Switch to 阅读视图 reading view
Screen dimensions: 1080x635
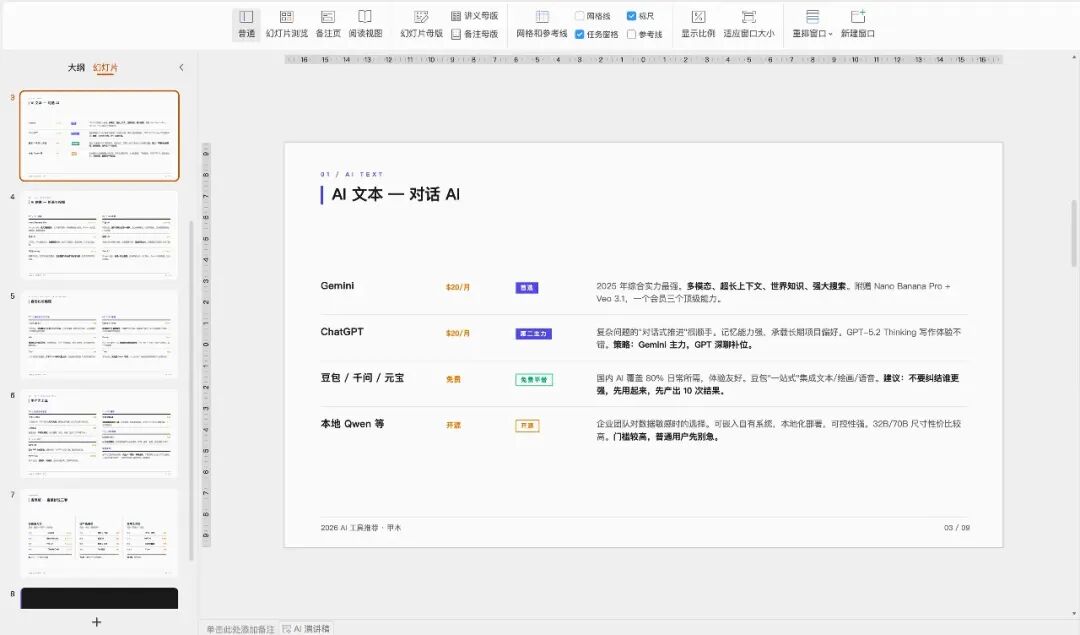click(365, 24)
